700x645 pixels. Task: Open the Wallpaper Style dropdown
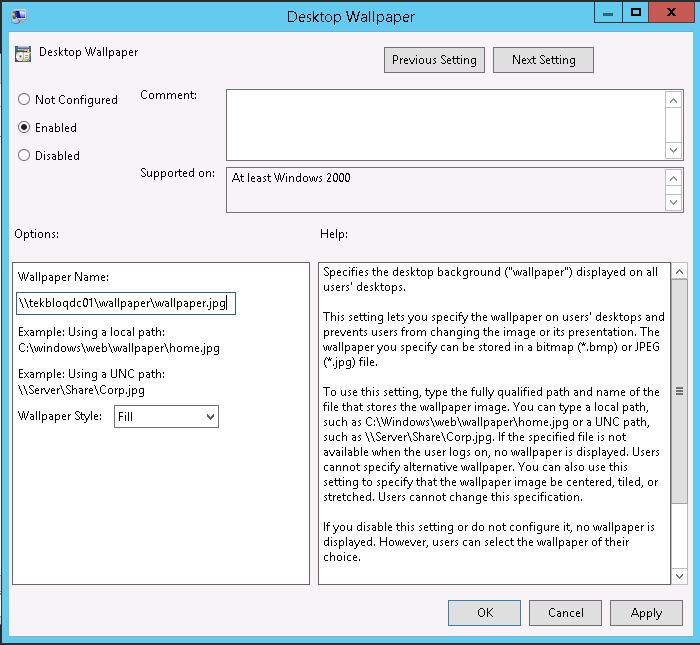point(166,416)
